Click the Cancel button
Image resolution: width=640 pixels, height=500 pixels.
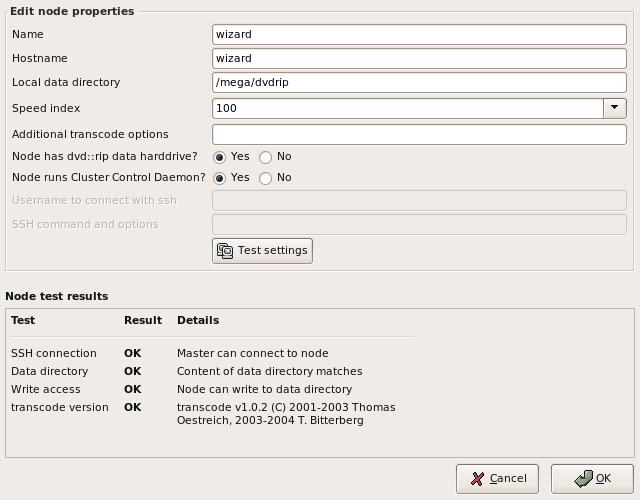click(x=498, y=479)
